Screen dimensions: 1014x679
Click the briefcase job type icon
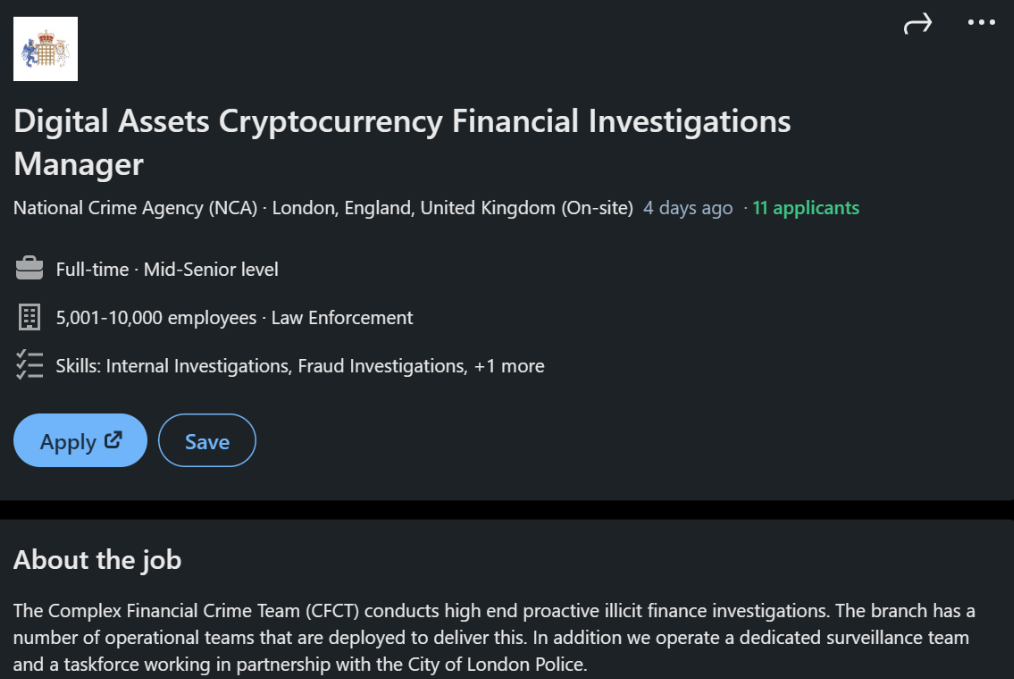coord(29,269)
